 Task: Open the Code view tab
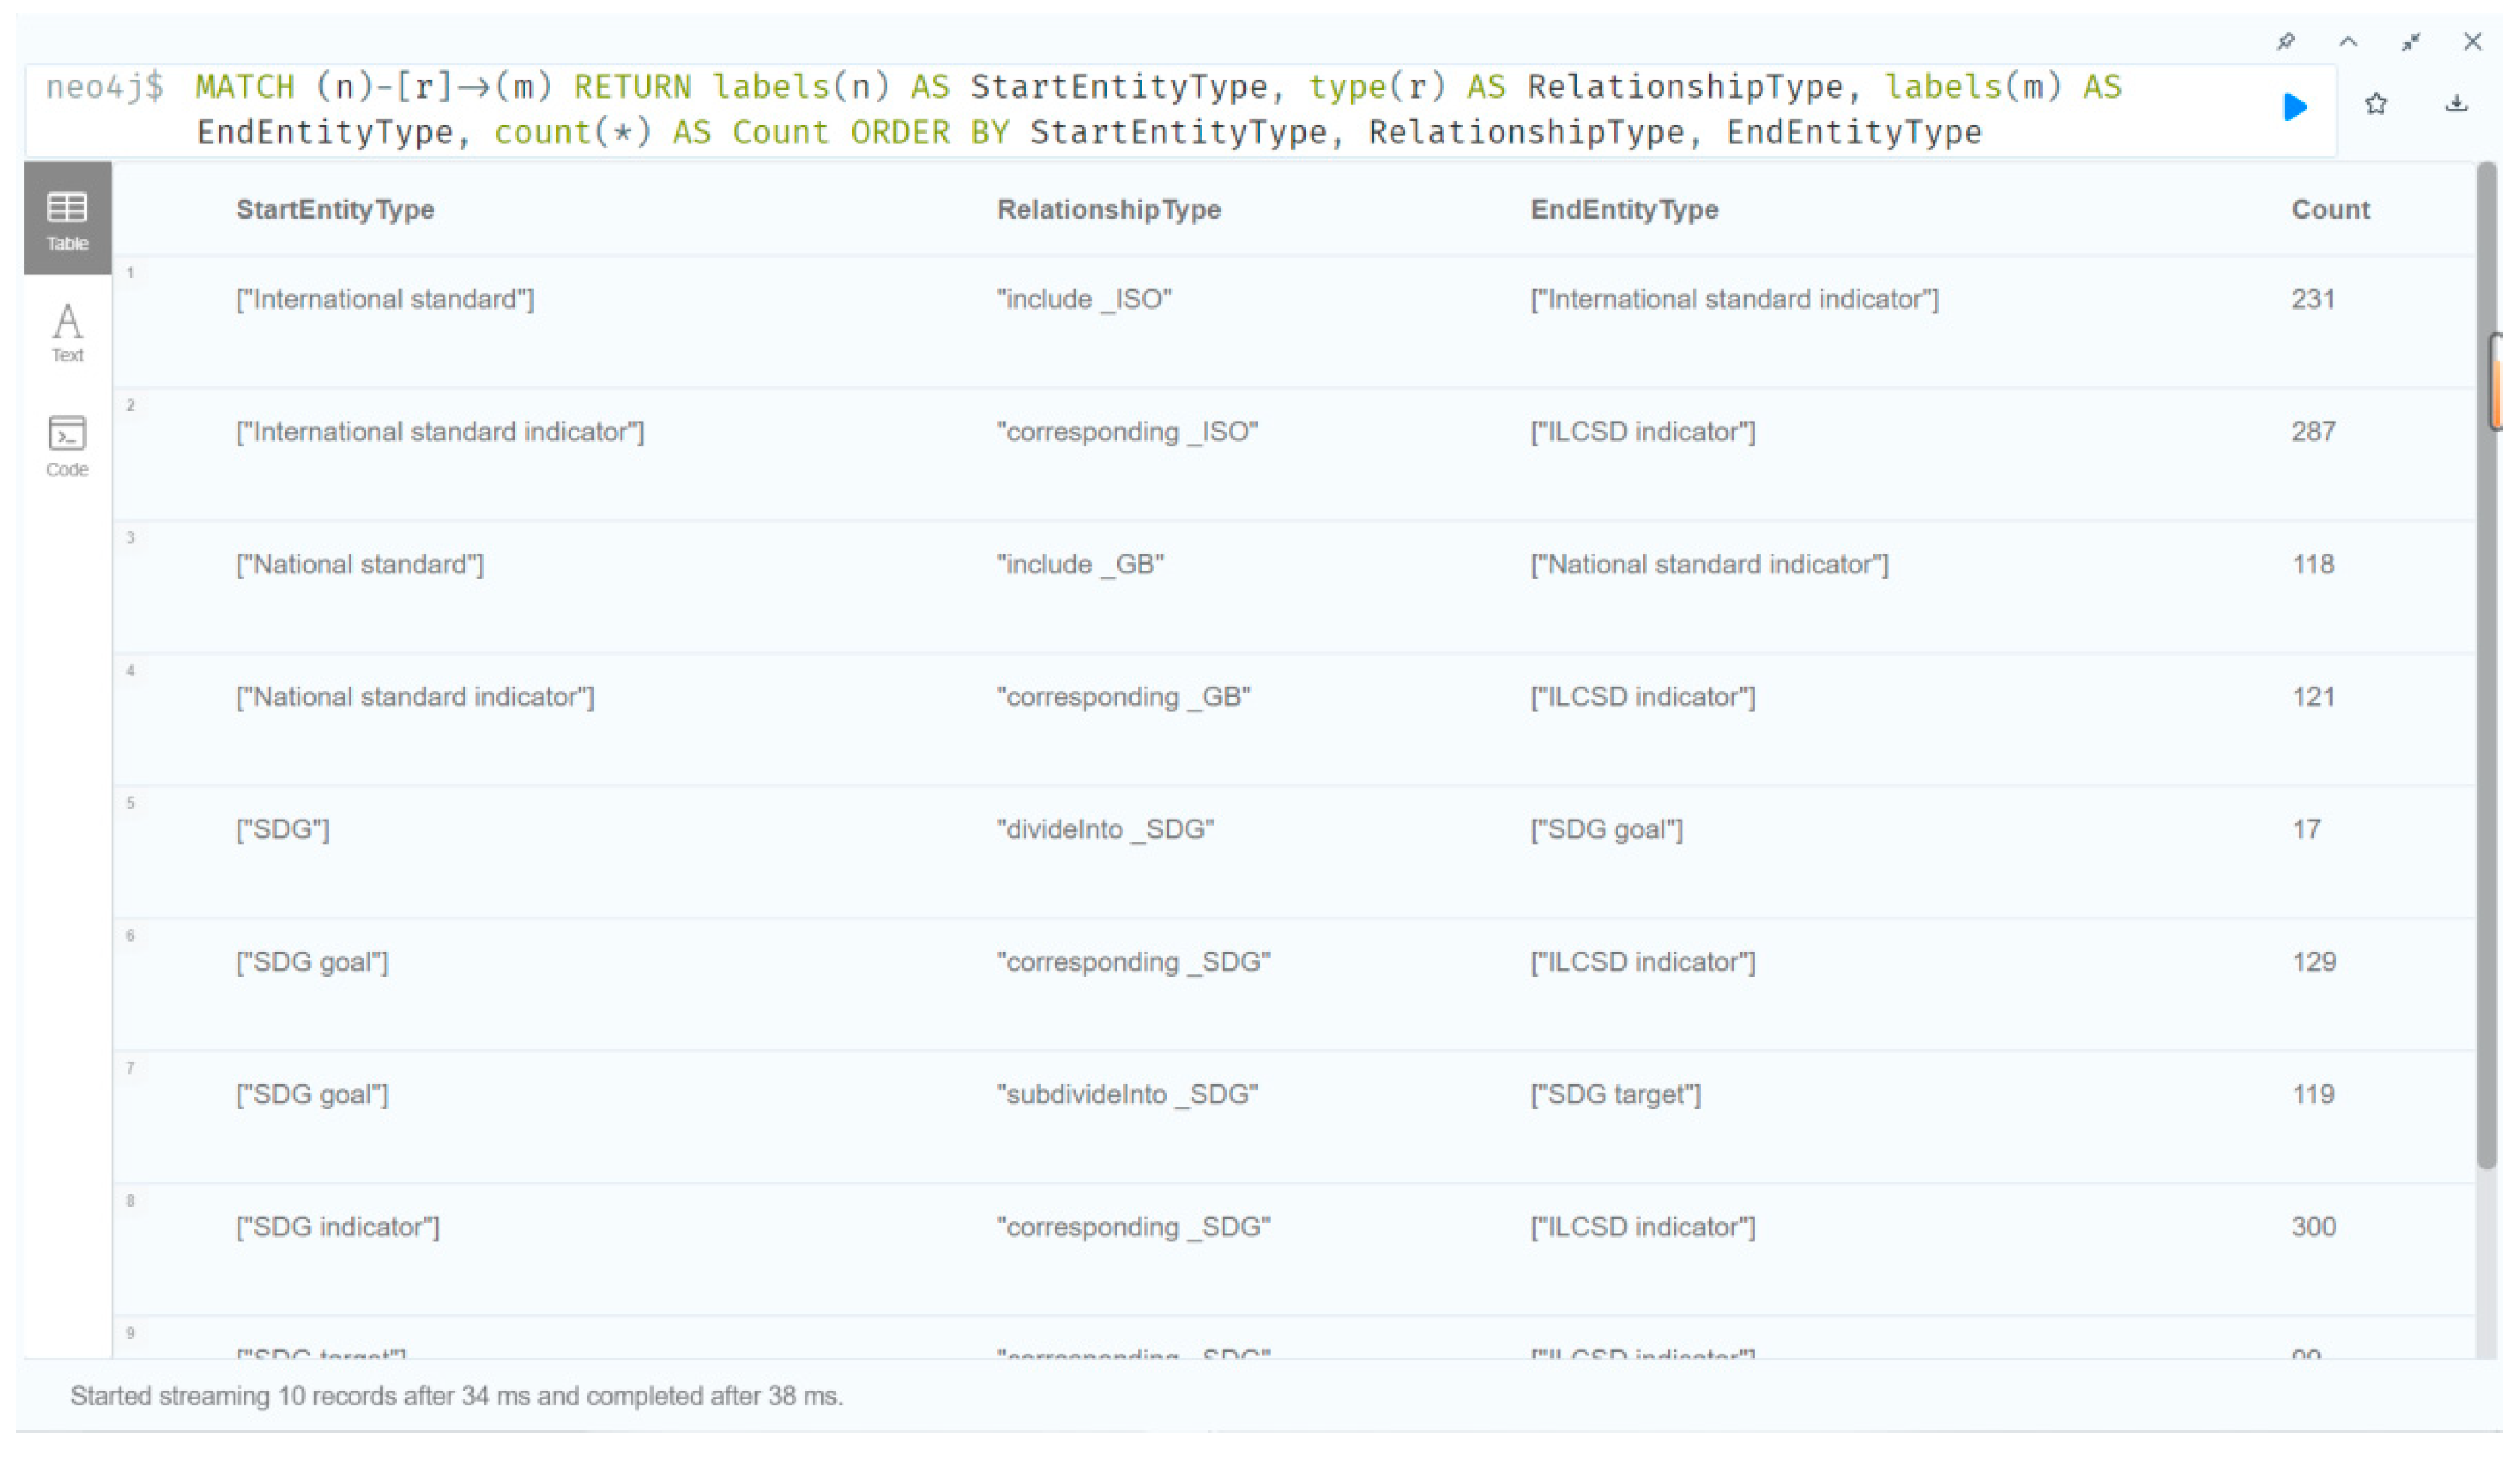[x=67, y=447]
